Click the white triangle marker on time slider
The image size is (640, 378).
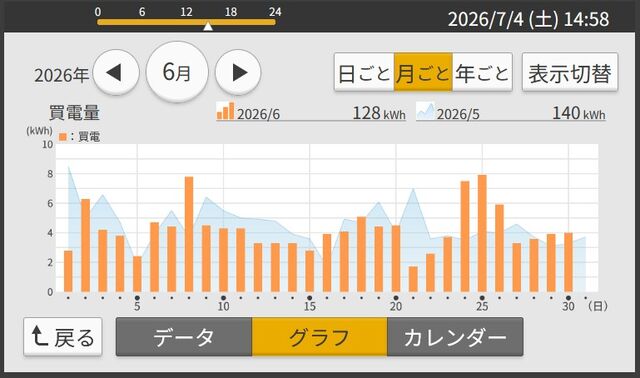coord(208,26)
